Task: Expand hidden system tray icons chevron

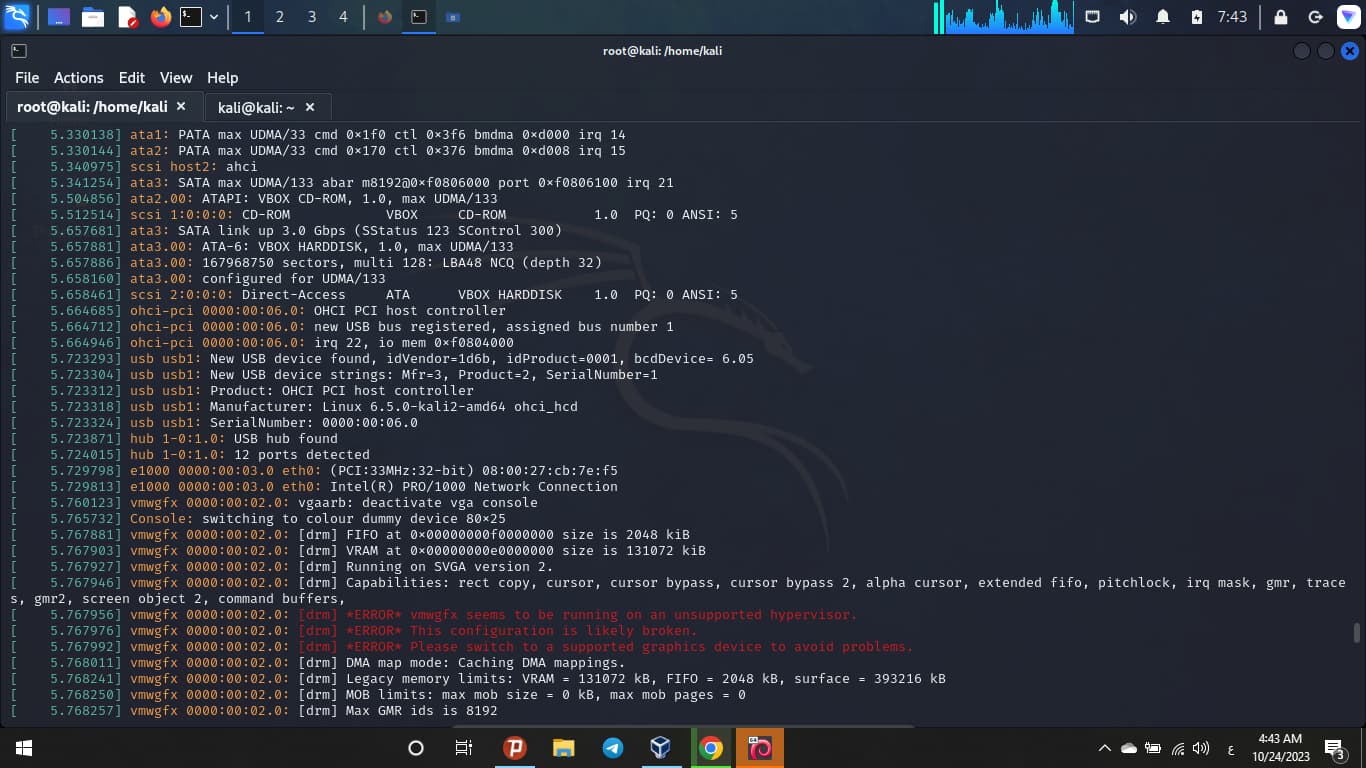Action: pyautogui.click(x=1105, y=748)
